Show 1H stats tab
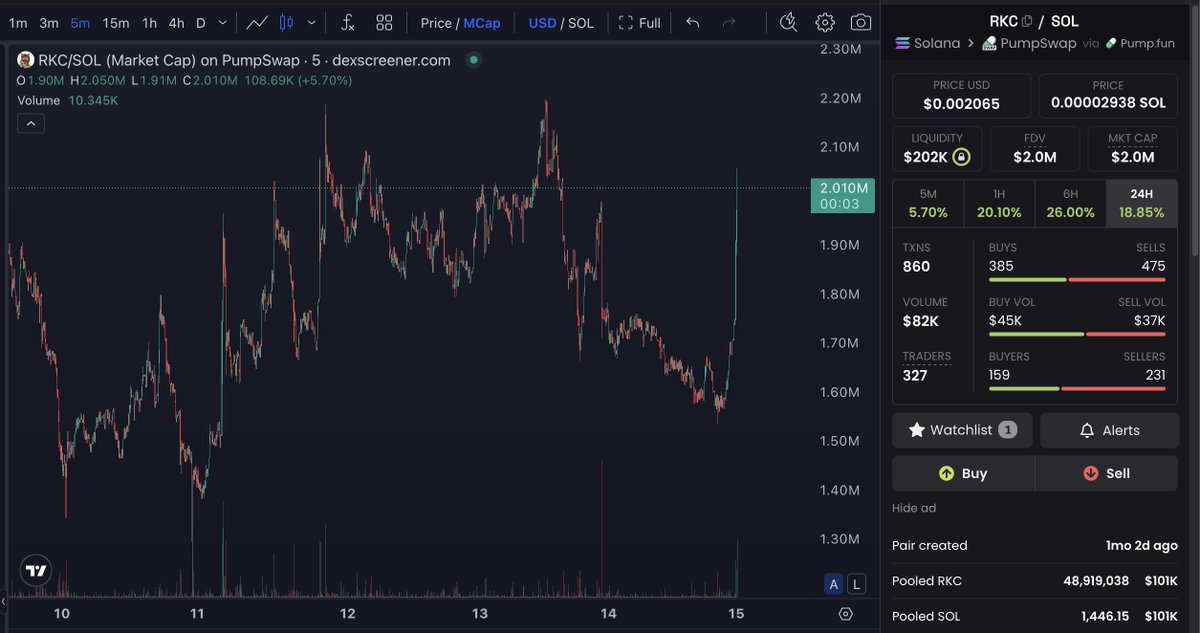Screen dimensions: 1200x633 coord(999,204)
